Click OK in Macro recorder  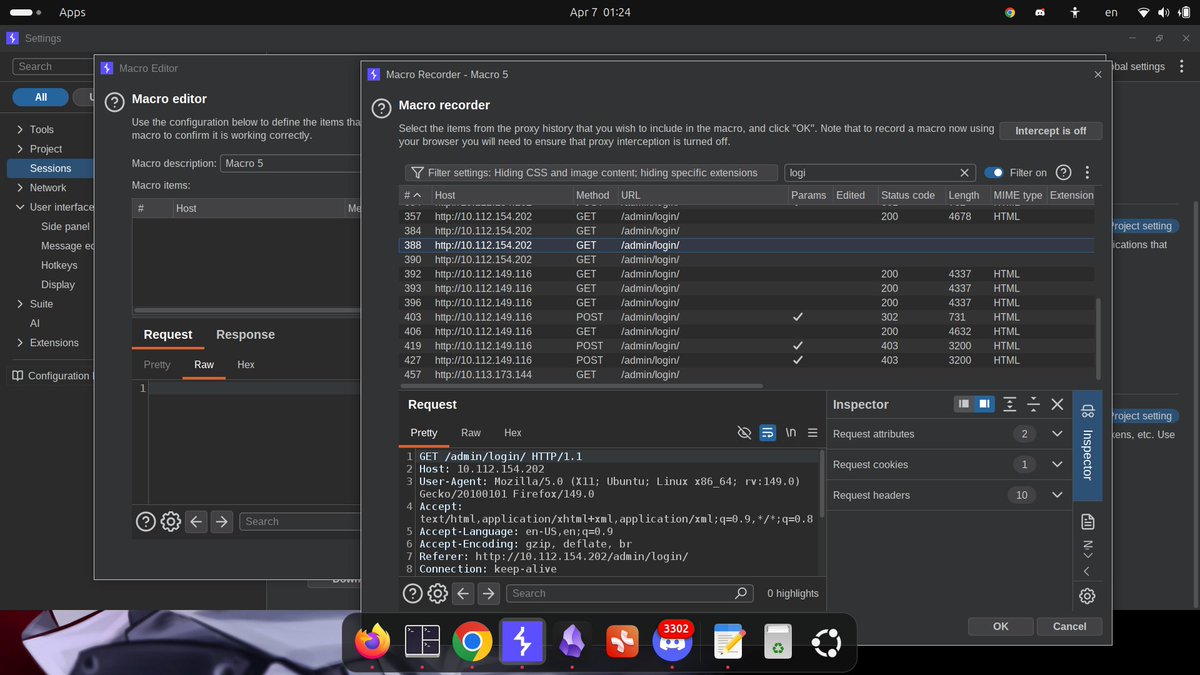1001,626
